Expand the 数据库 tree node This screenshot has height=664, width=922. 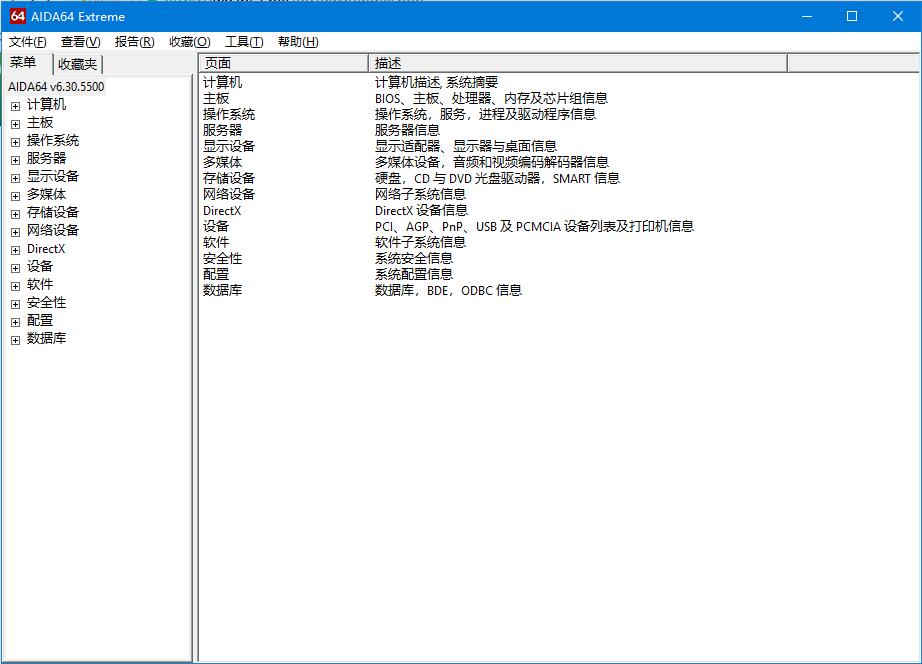point(15,340)
